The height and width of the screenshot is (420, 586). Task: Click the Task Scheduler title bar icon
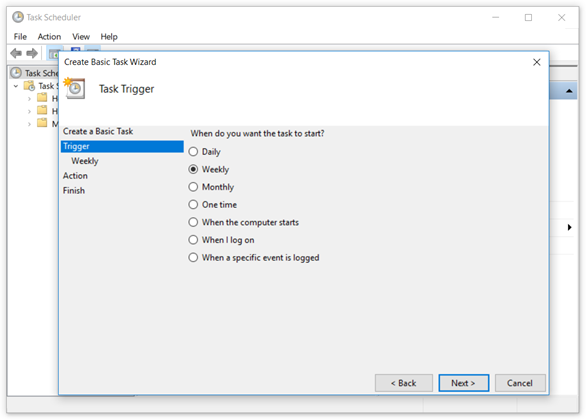[18, 17]
